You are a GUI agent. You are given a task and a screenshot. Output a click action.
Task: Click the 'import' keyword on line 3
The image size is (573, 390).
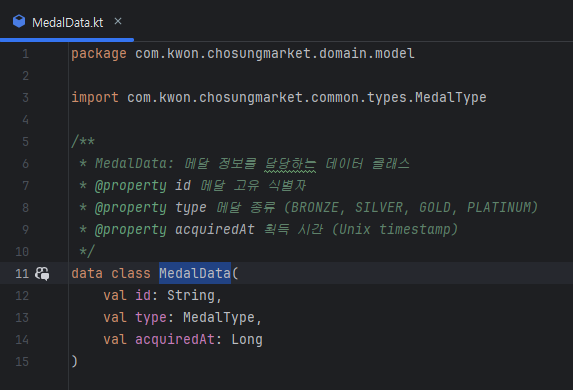[95, 98]
